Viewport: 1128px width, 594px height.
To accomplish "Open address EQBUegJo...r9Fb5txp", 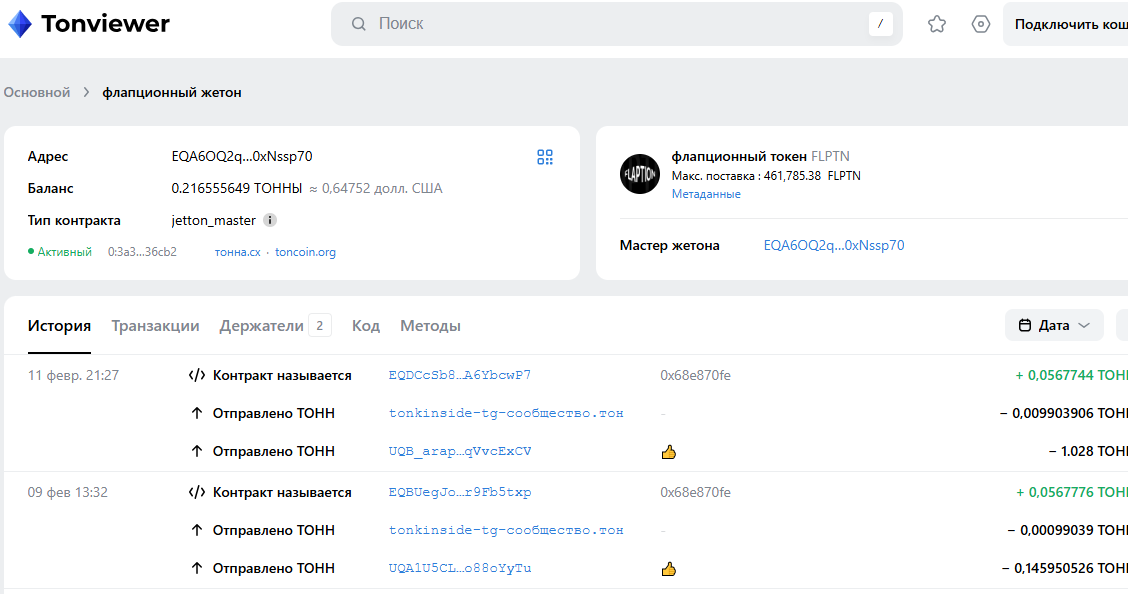I will coord(460,493).
